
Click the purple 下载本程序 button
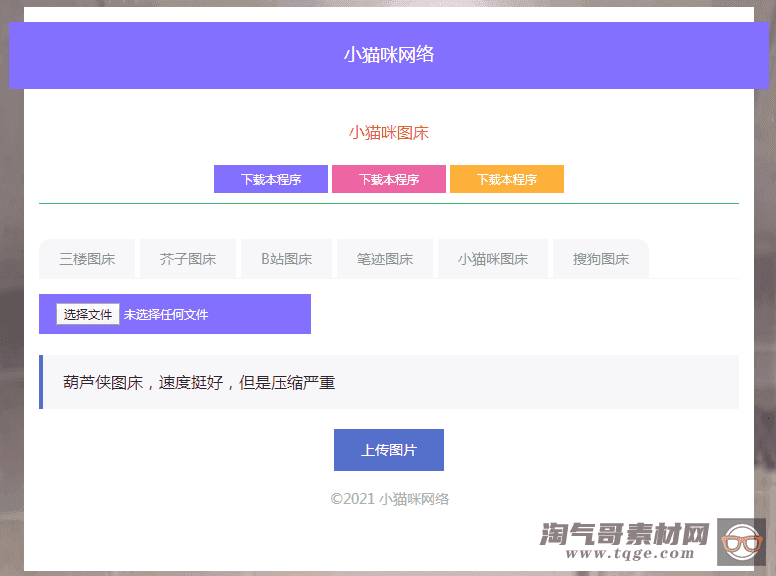point(271,179)
